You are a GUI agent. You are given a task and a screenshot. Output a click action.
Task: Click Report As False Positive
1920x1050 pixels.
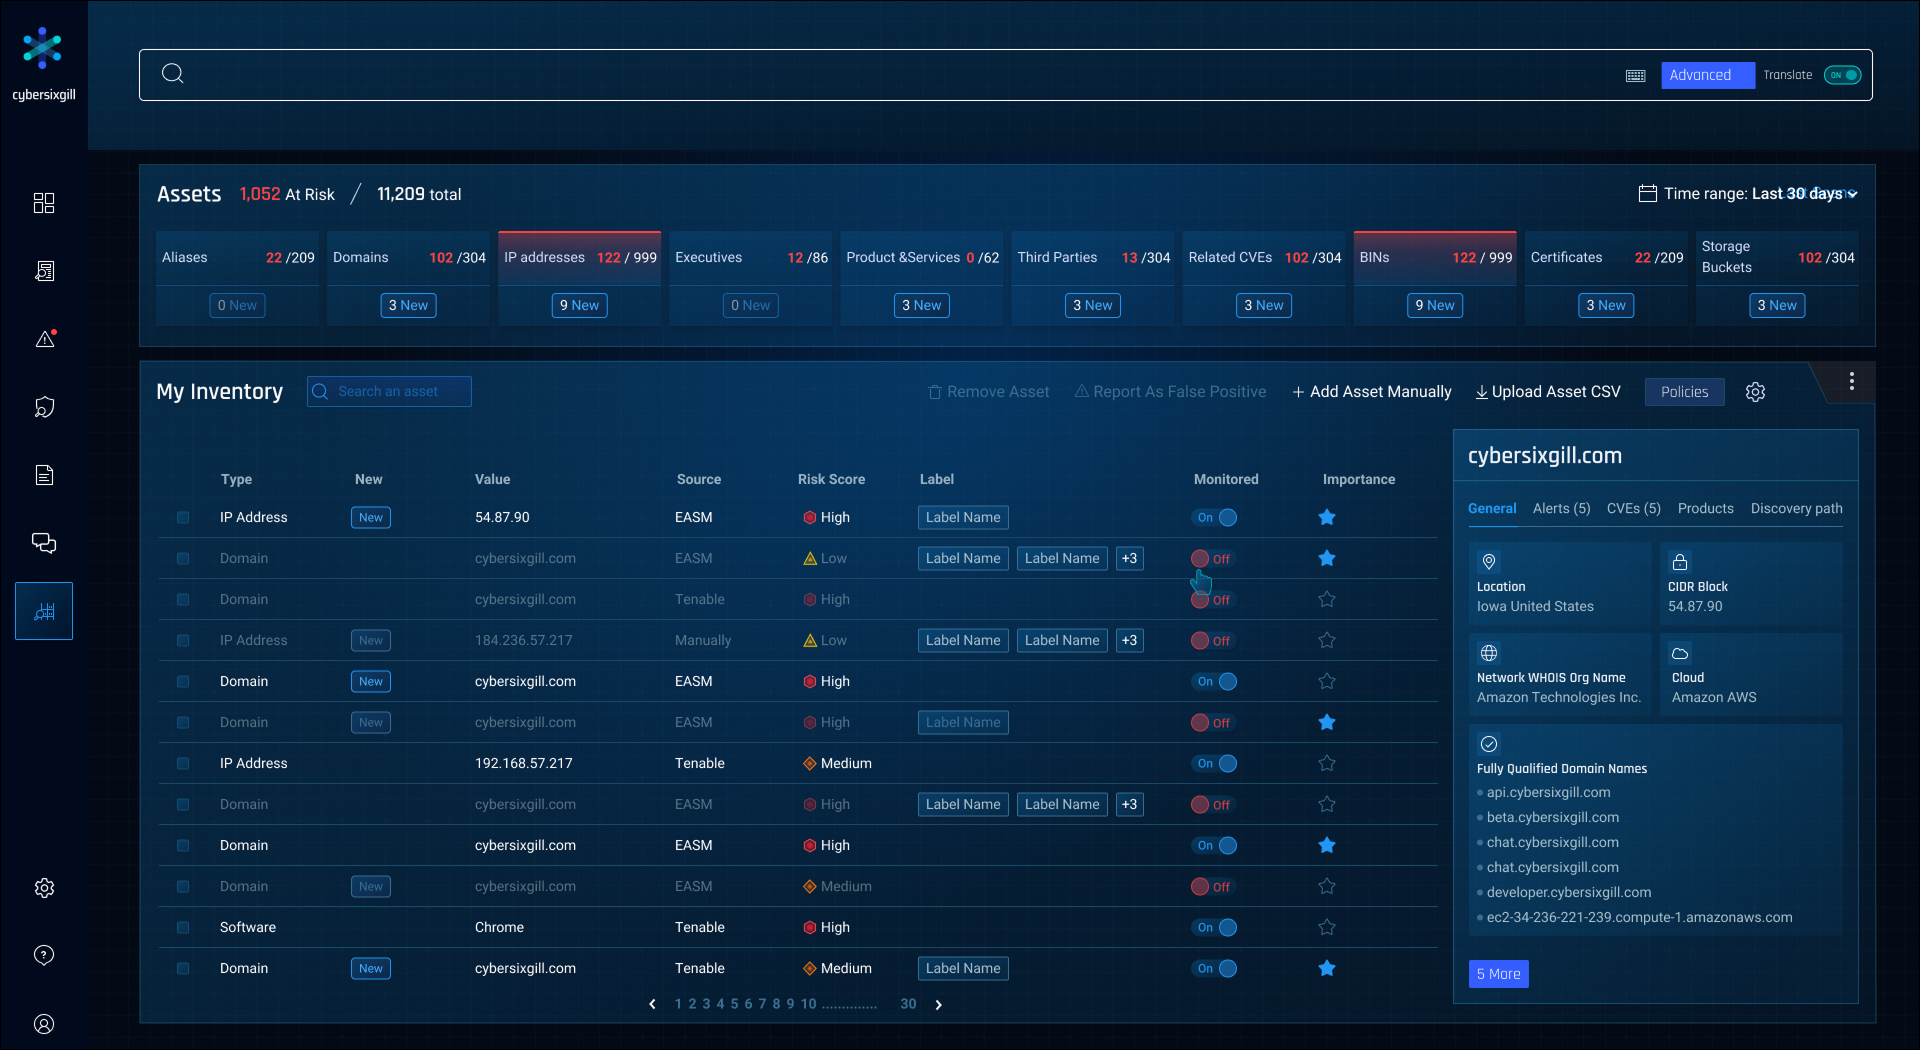click(1170, 392)
